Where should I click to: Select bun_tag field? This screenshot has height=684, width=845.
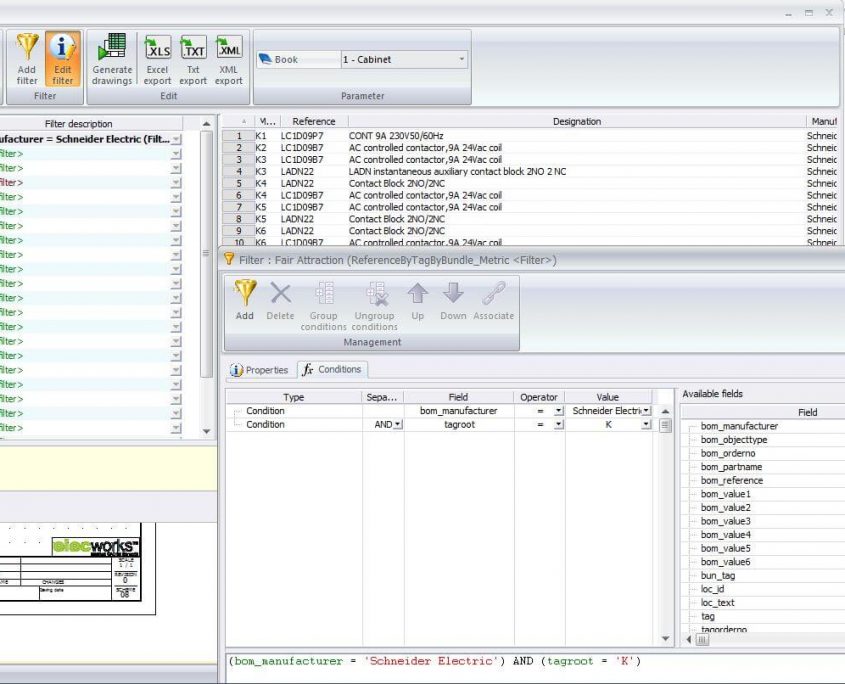[x=718, y=576]
